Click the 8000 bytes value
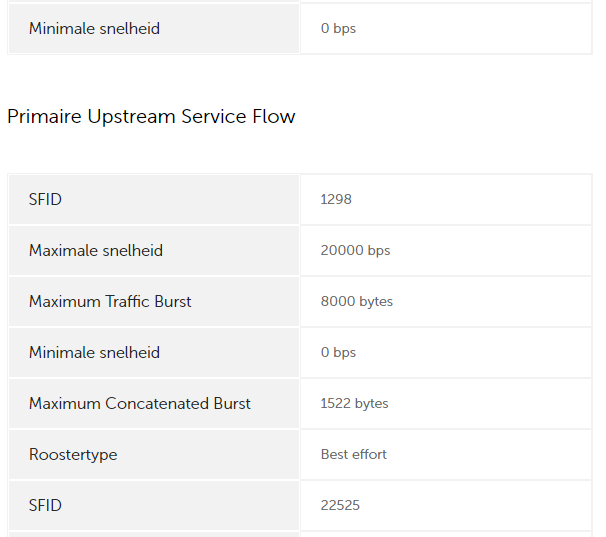 [x=357, y=302]
